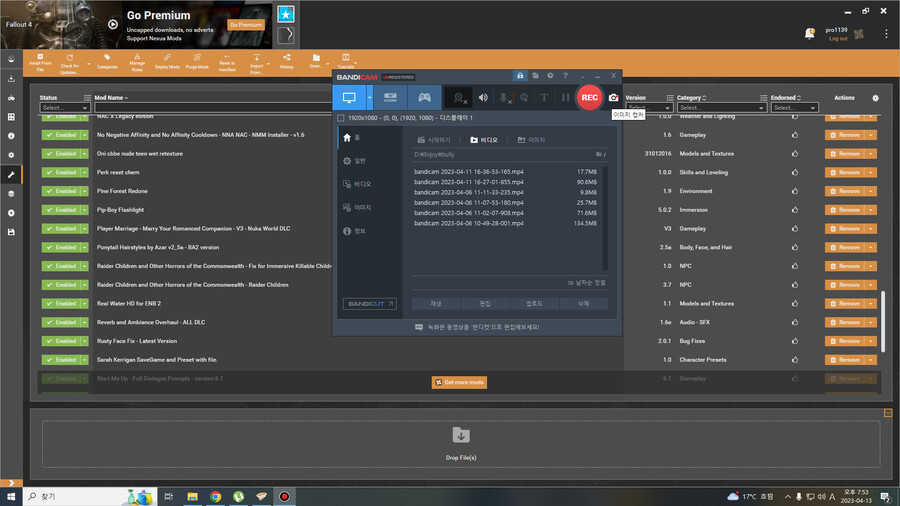Toggle Enabled status for Real Water HD
The image size is (900, 506).
[x=61, y=303]
